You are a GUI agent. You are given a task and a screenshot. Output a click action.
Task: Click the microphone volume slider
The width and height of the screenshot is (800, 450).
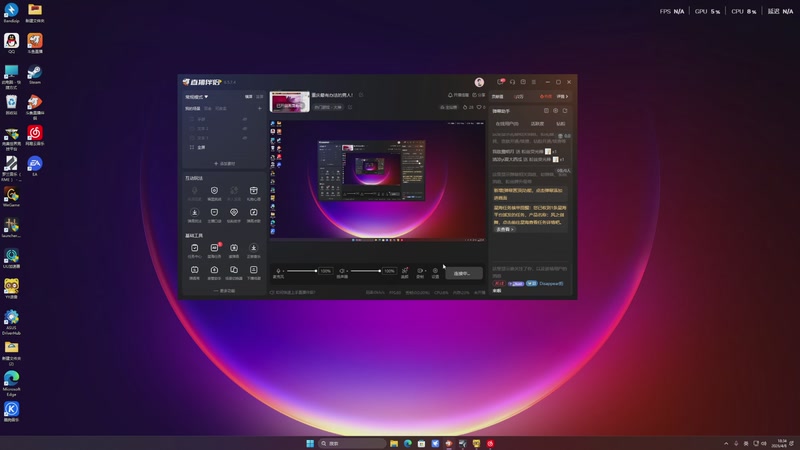tap(302, 271)
